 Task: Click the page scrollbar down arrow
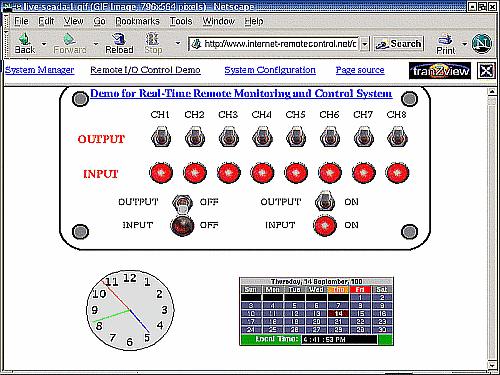(x=492, y=366)
